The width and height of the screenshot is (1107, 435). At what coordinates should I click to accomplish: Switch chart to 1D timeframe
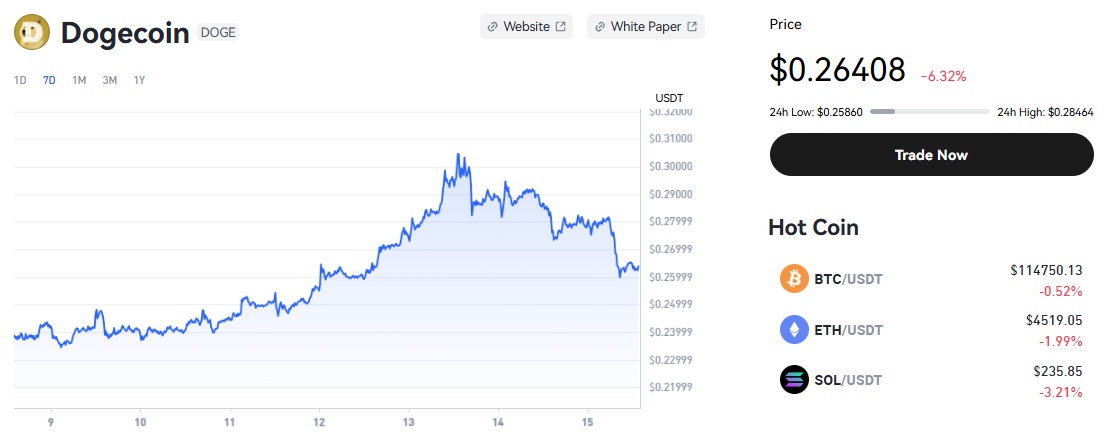pos(20,80)
